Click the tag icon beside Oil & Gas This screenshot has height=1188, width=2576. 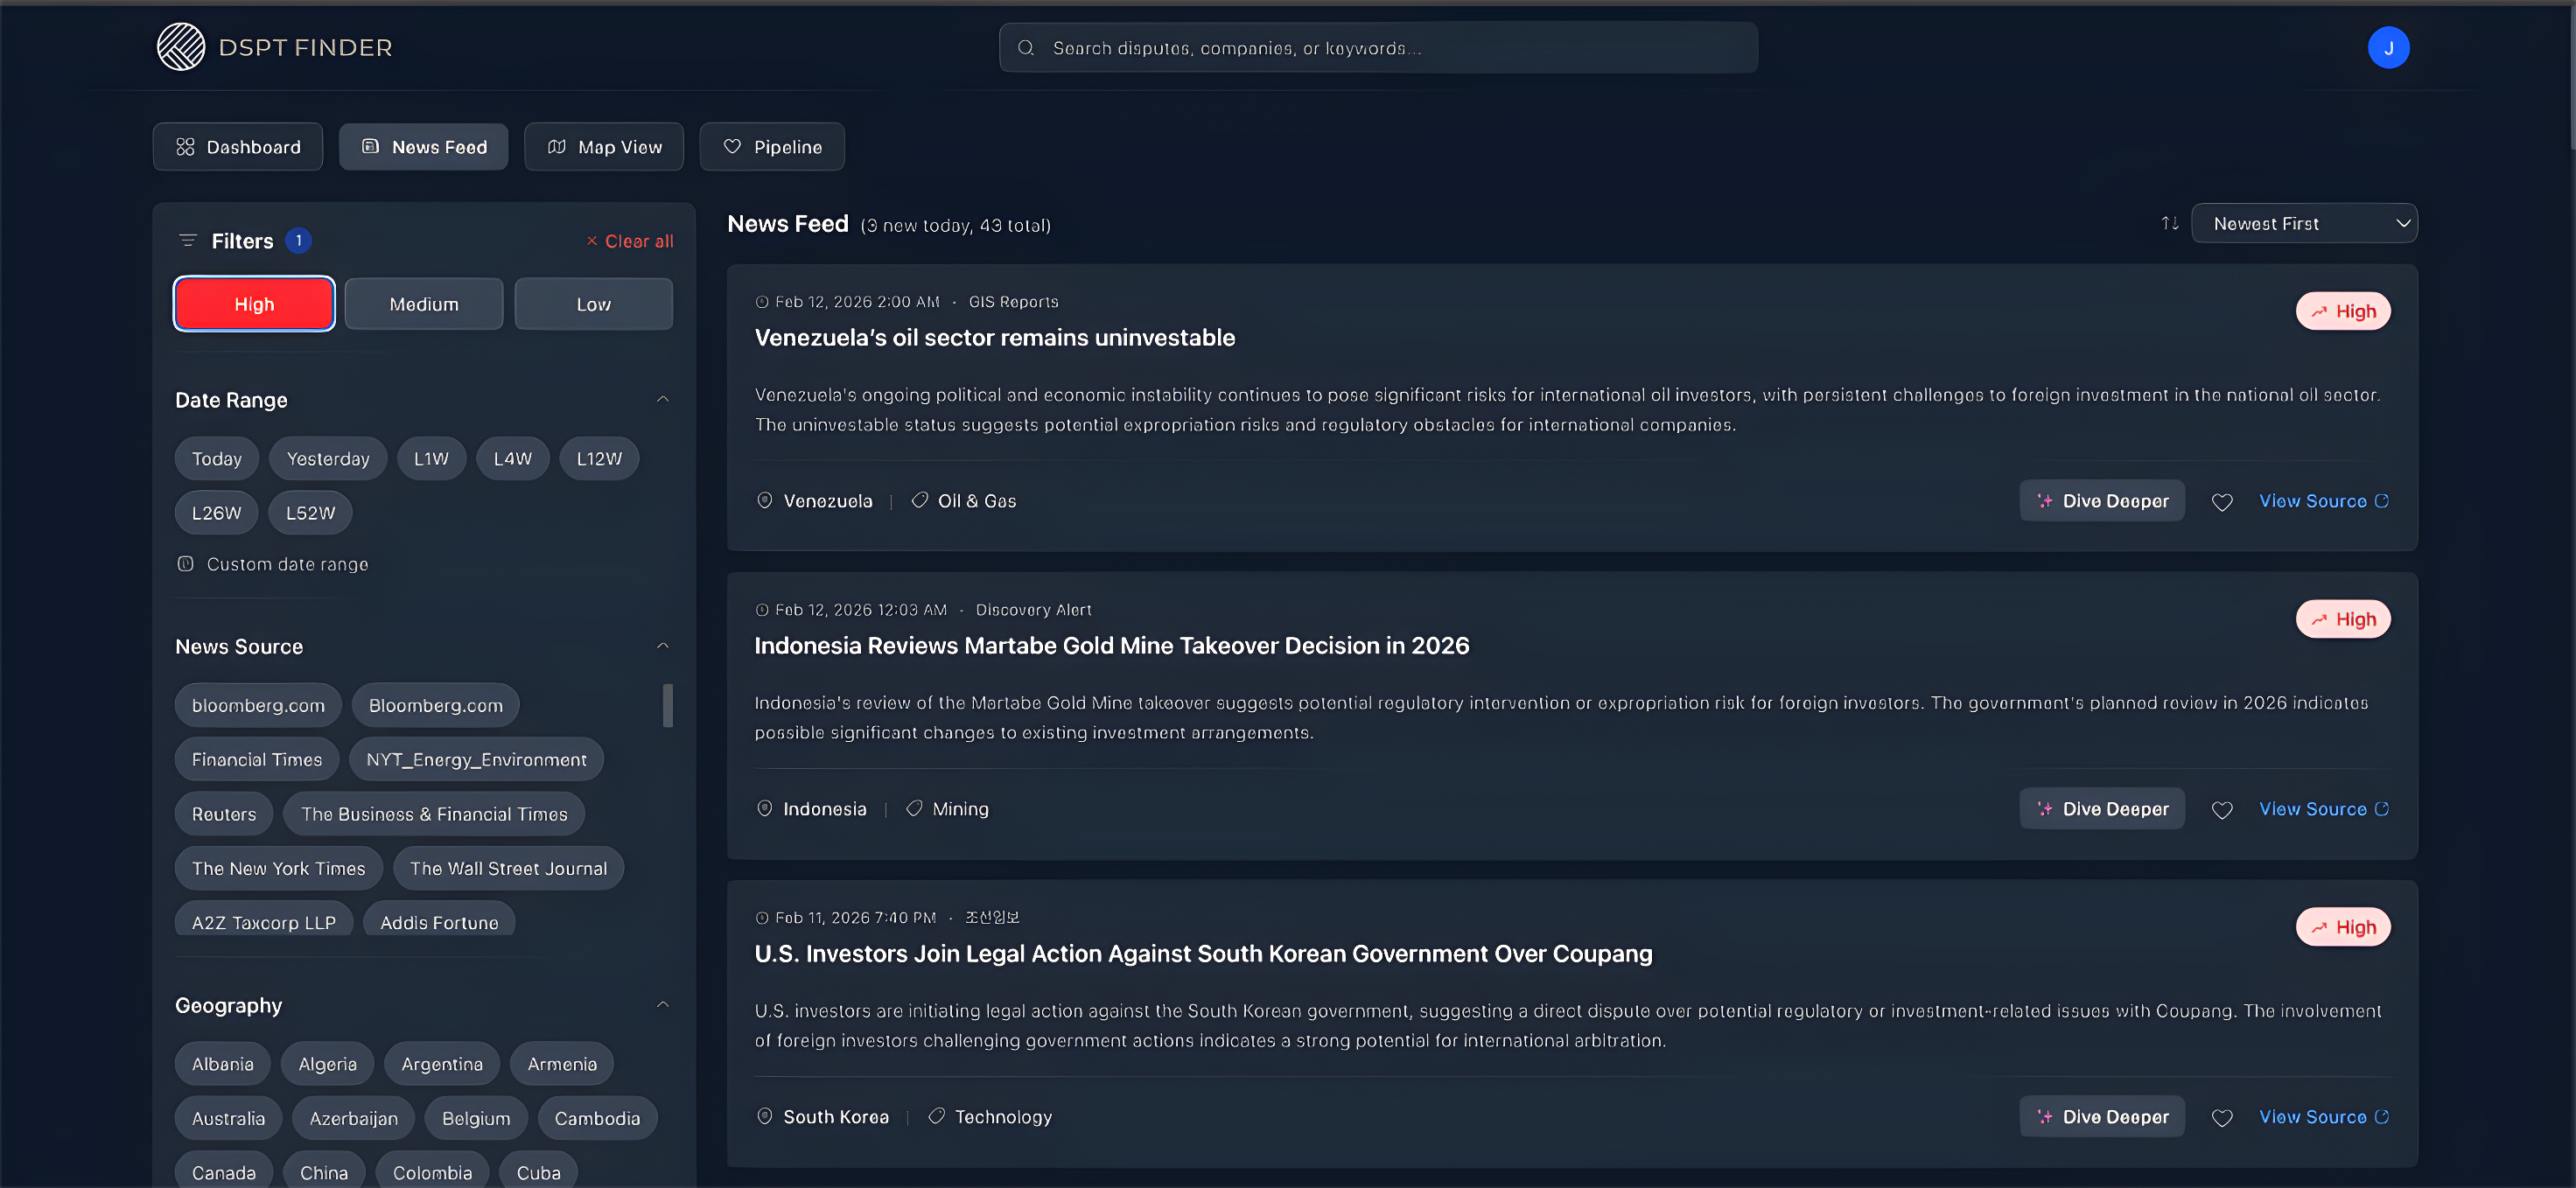[x=918, y=500]
